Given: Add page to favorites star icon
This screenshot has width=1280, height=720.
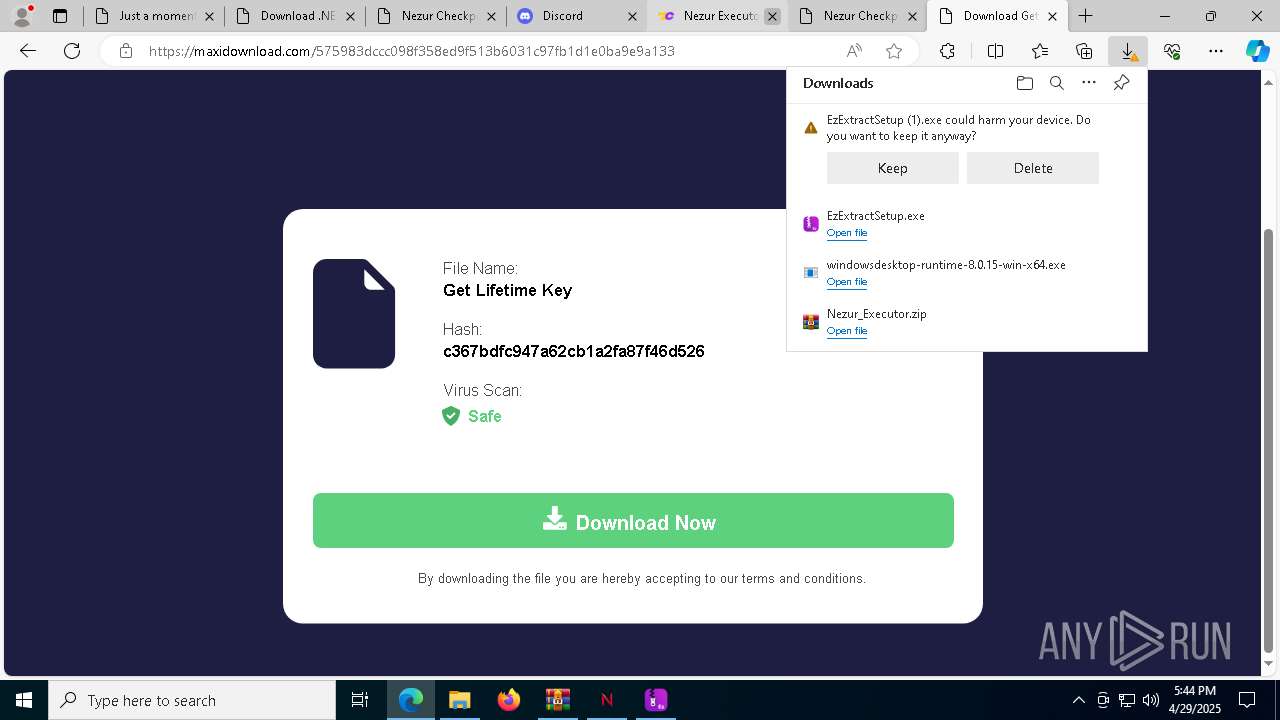Looking at the screenshot, I should (x=894, y=51).
